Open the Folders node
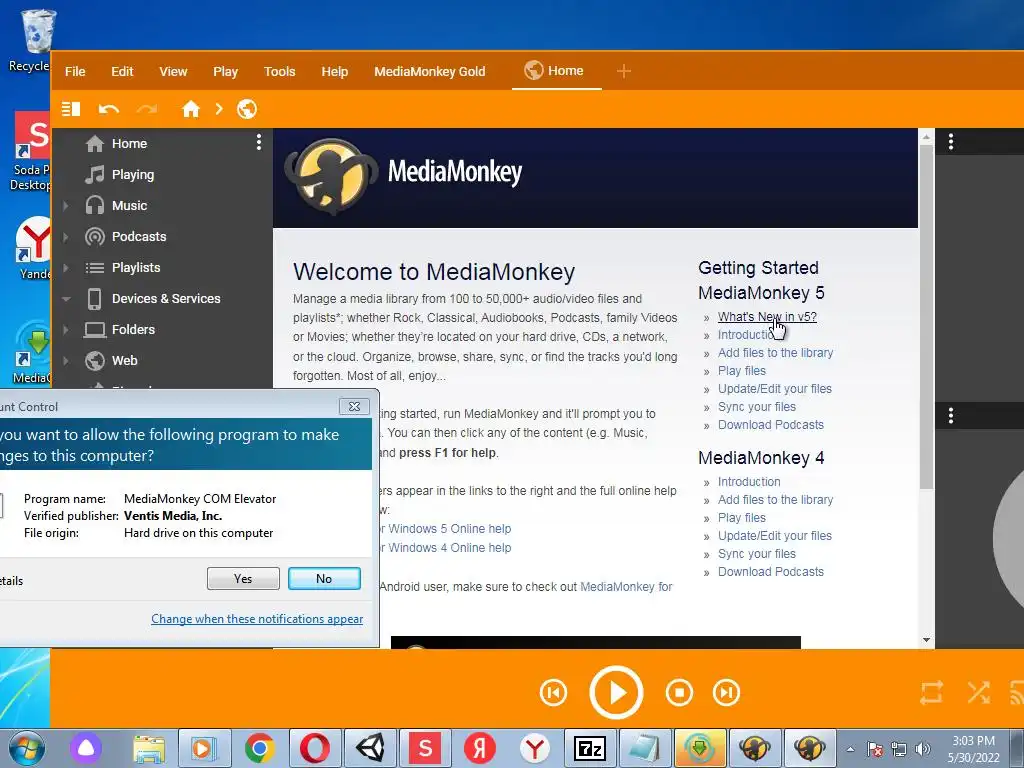The width and height of the screenshot is (1024, 768). click(133, 329)
